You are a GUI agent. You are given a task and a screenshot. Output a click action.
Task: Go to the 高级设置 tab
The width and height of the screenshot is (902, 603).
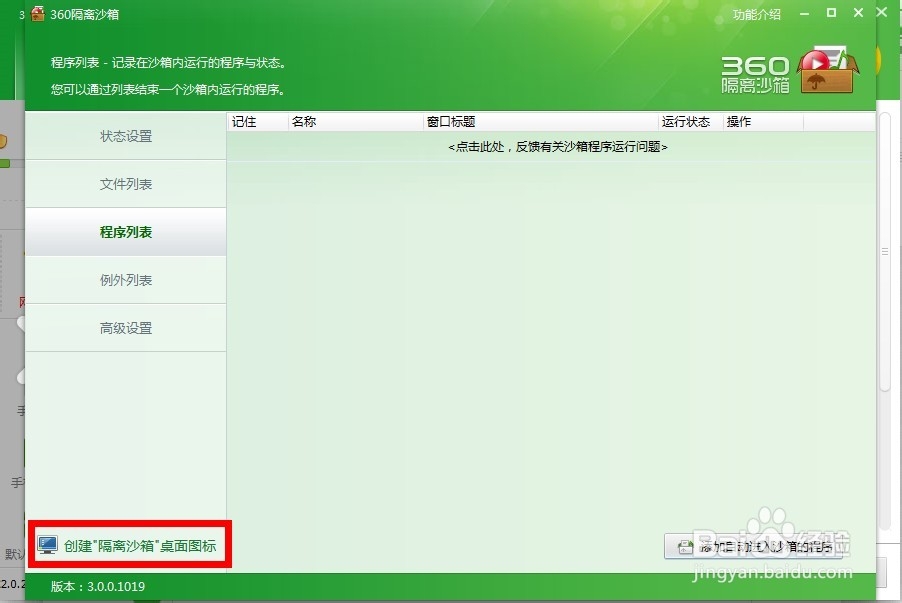tap(125, 328)
